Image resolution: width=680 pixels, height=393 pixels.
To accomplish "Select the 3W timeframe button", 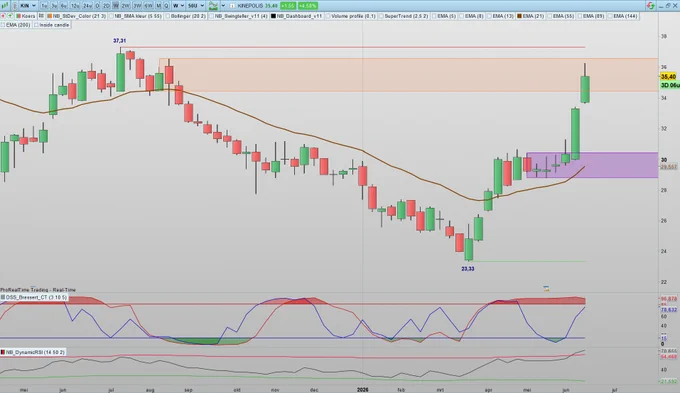I will [137, 6].
